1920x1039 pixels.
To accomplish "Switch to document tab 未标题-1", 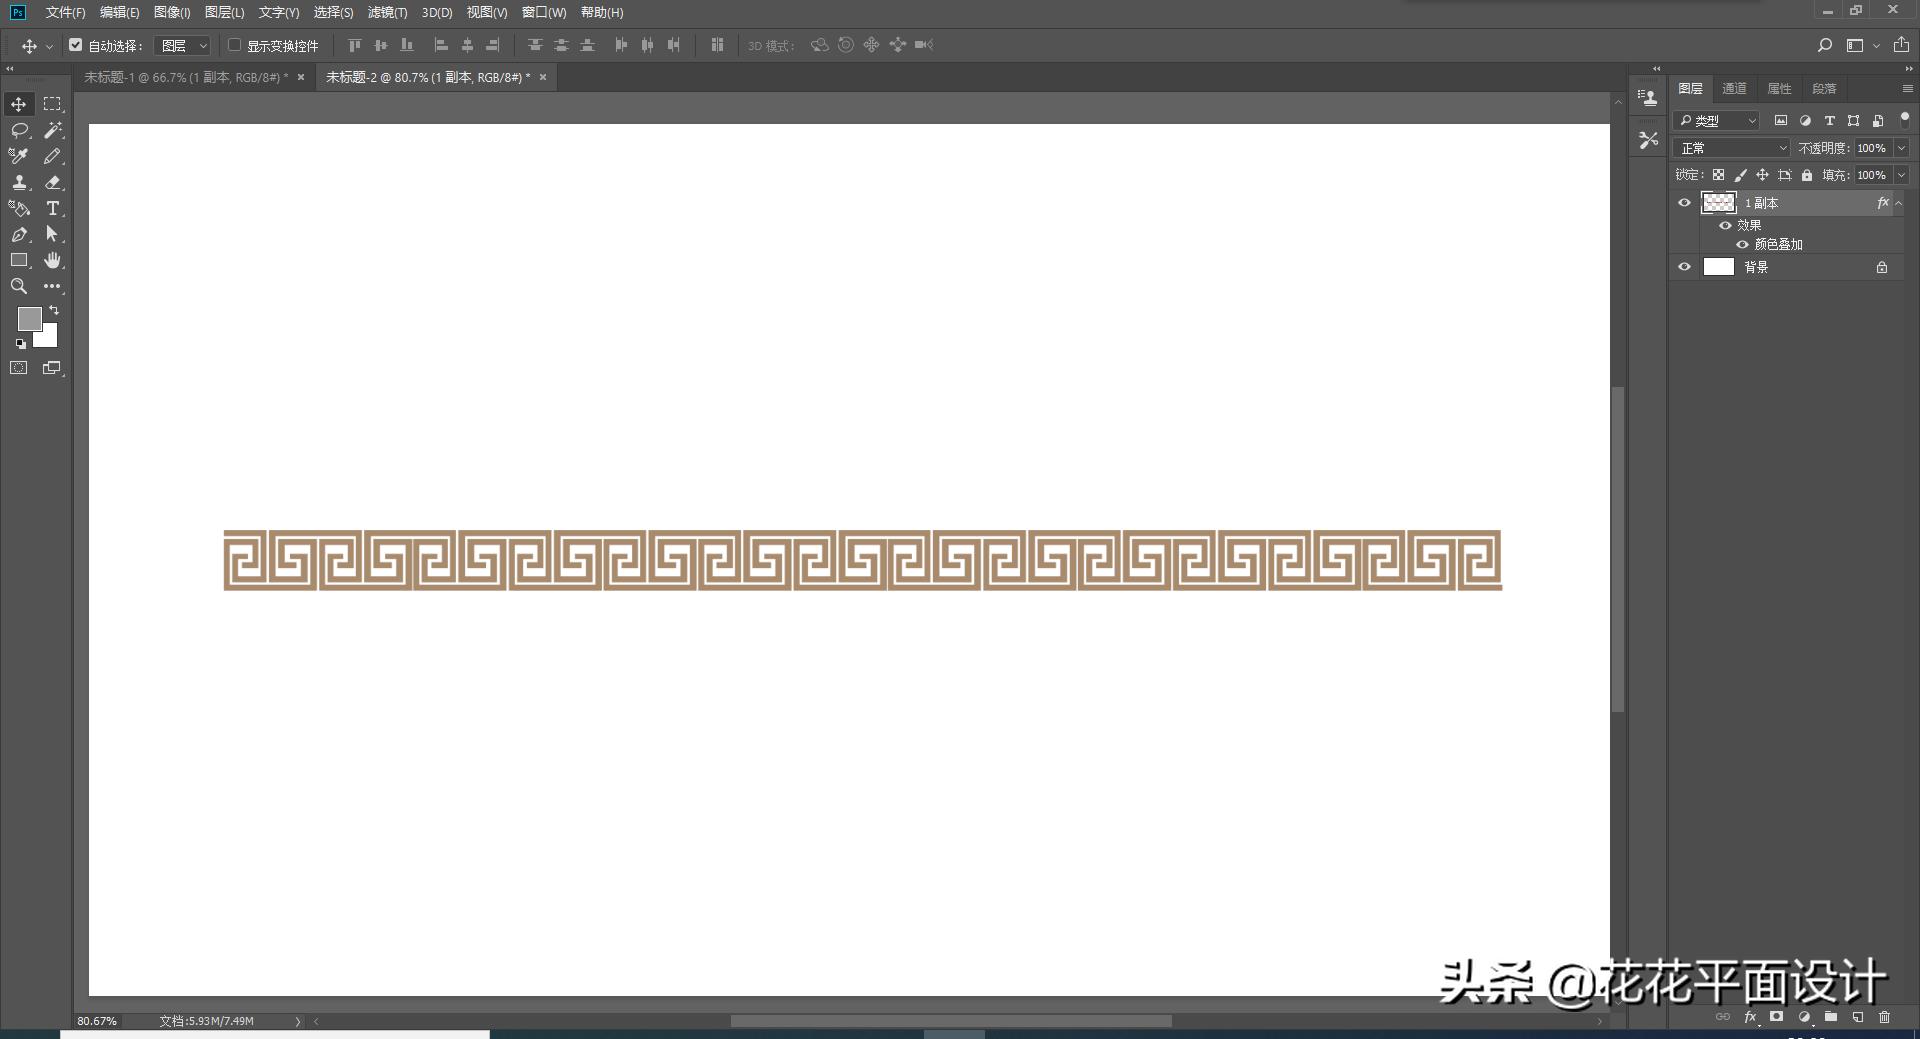I will (185, 77).
